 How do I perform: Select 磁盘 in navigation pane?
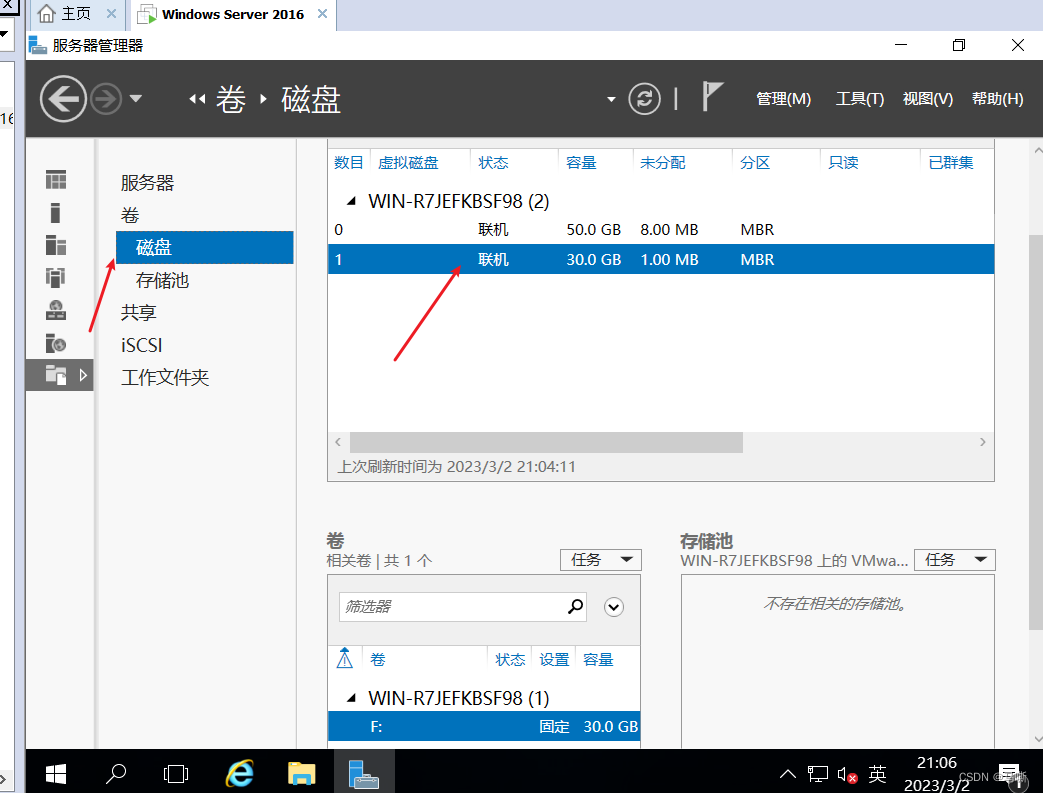[204, 247]
